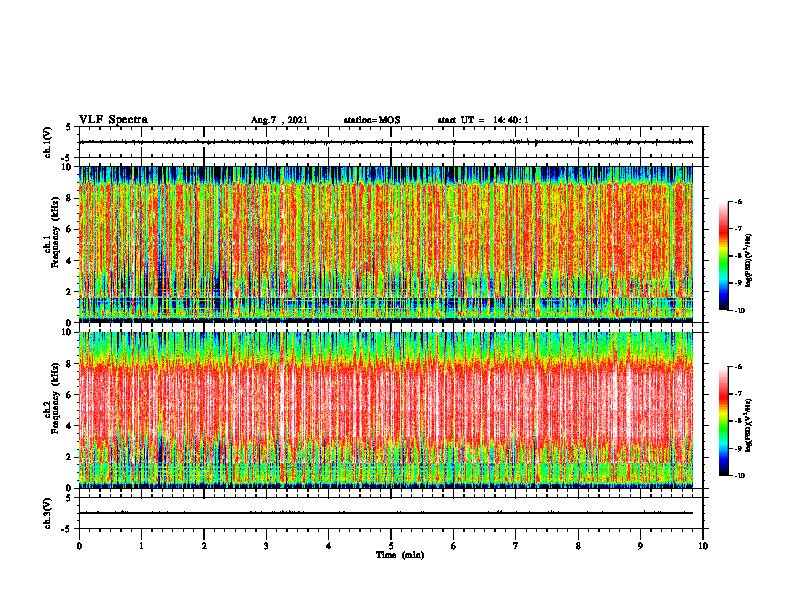Click the "VLF Spectra" plot title
Image resolution: width=792 pixels, height=612 pixels.
pyautogui.click(x=113, y=120)
